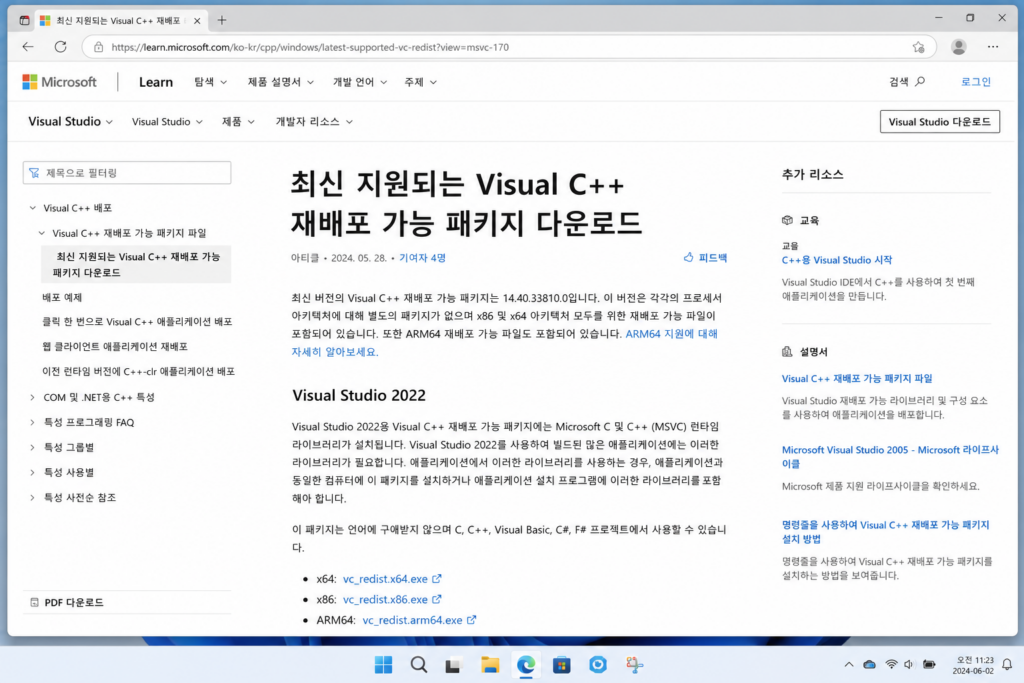This screenshot has width=1024, height=683.
Task: Open taskbar search
Action: point(419,665)
